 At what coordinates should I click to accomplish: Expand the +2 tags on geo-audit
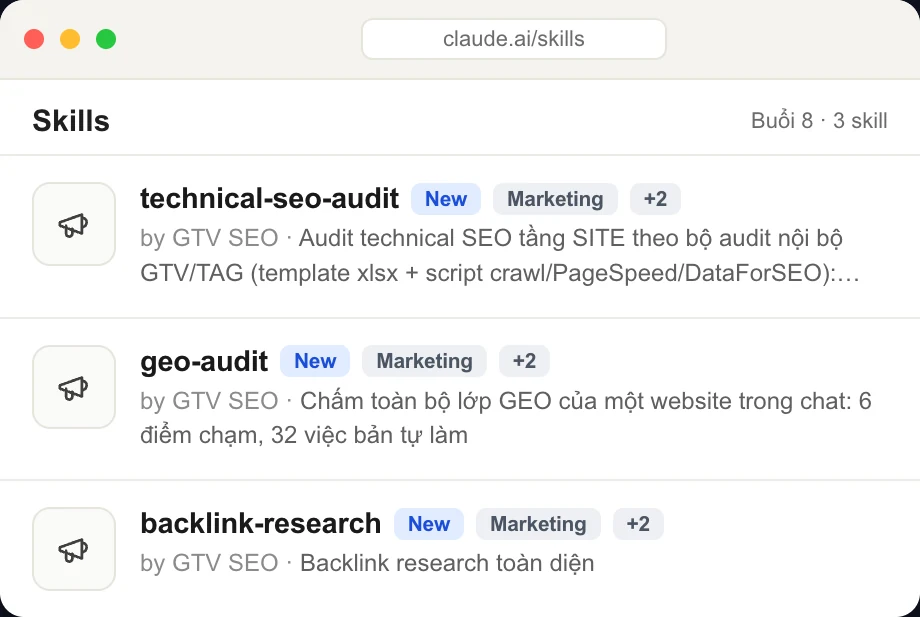click(525, 361)
